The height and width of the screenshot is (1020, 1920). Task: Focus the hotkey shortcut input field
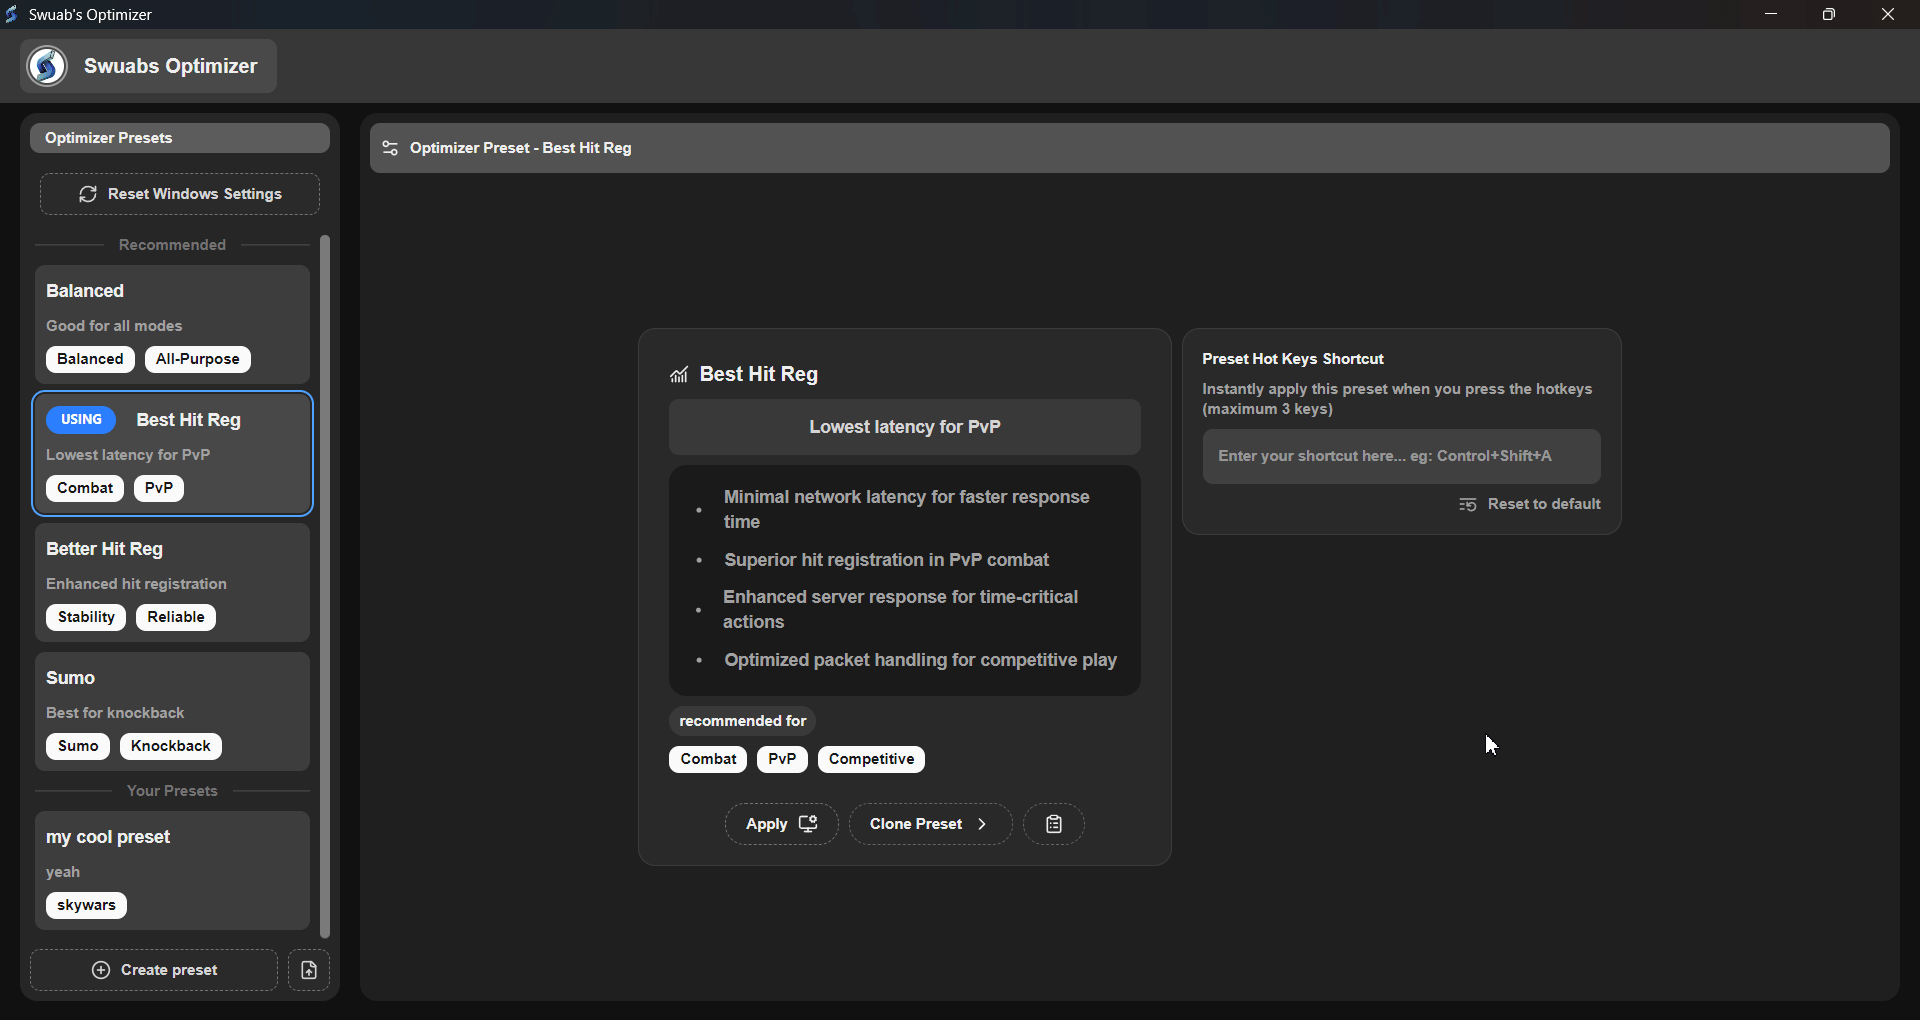point(1402,457)
